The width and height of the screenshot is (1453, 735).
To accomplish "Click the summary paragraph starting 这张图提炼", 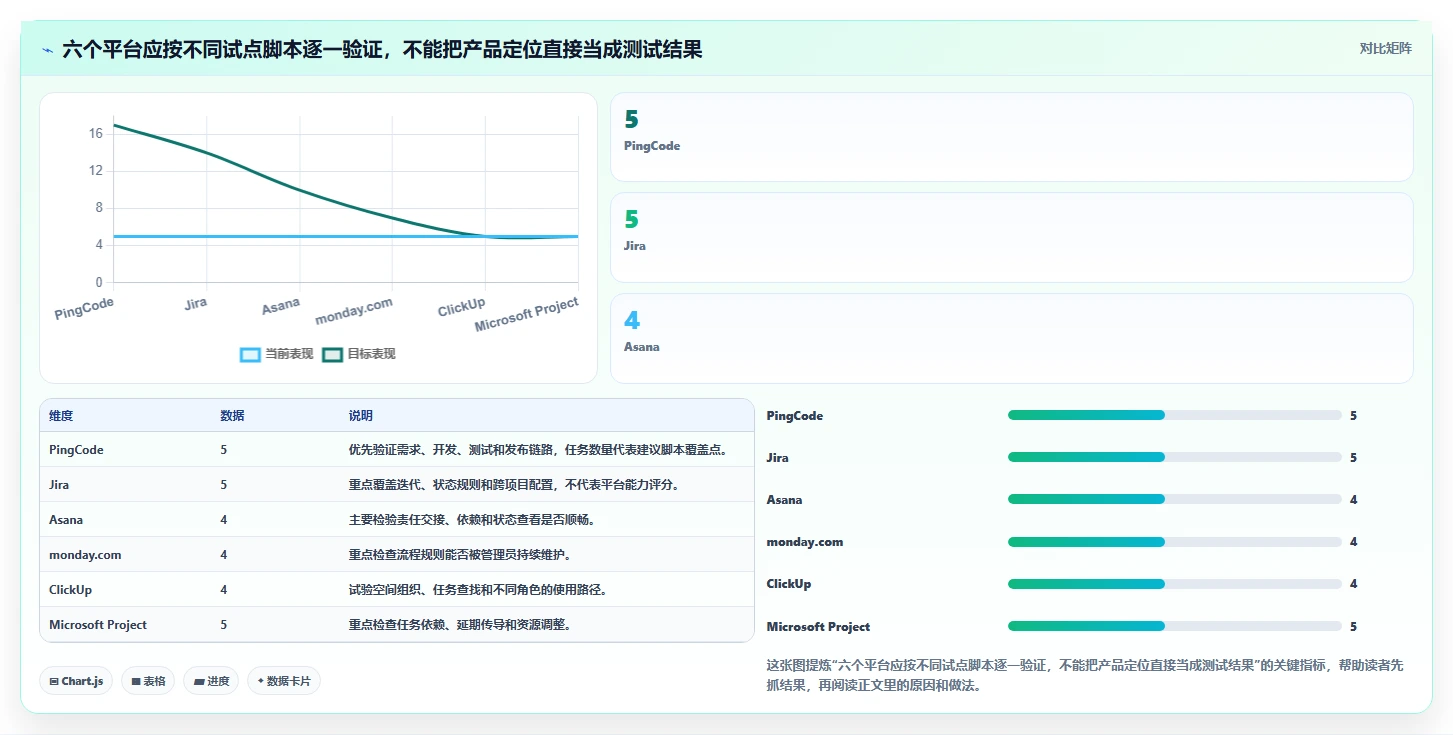I will click(1085, 676).
